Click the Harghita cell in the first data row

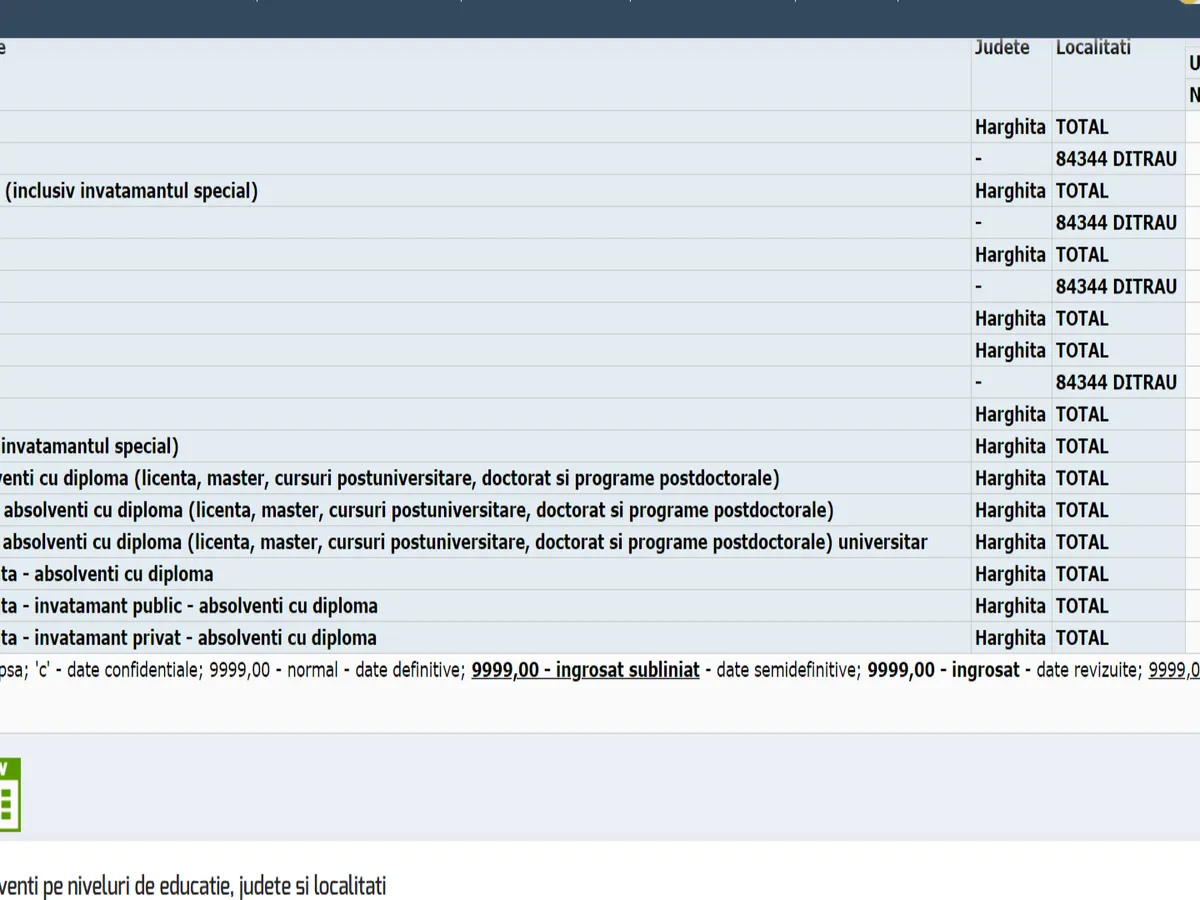click(1010, 127)
